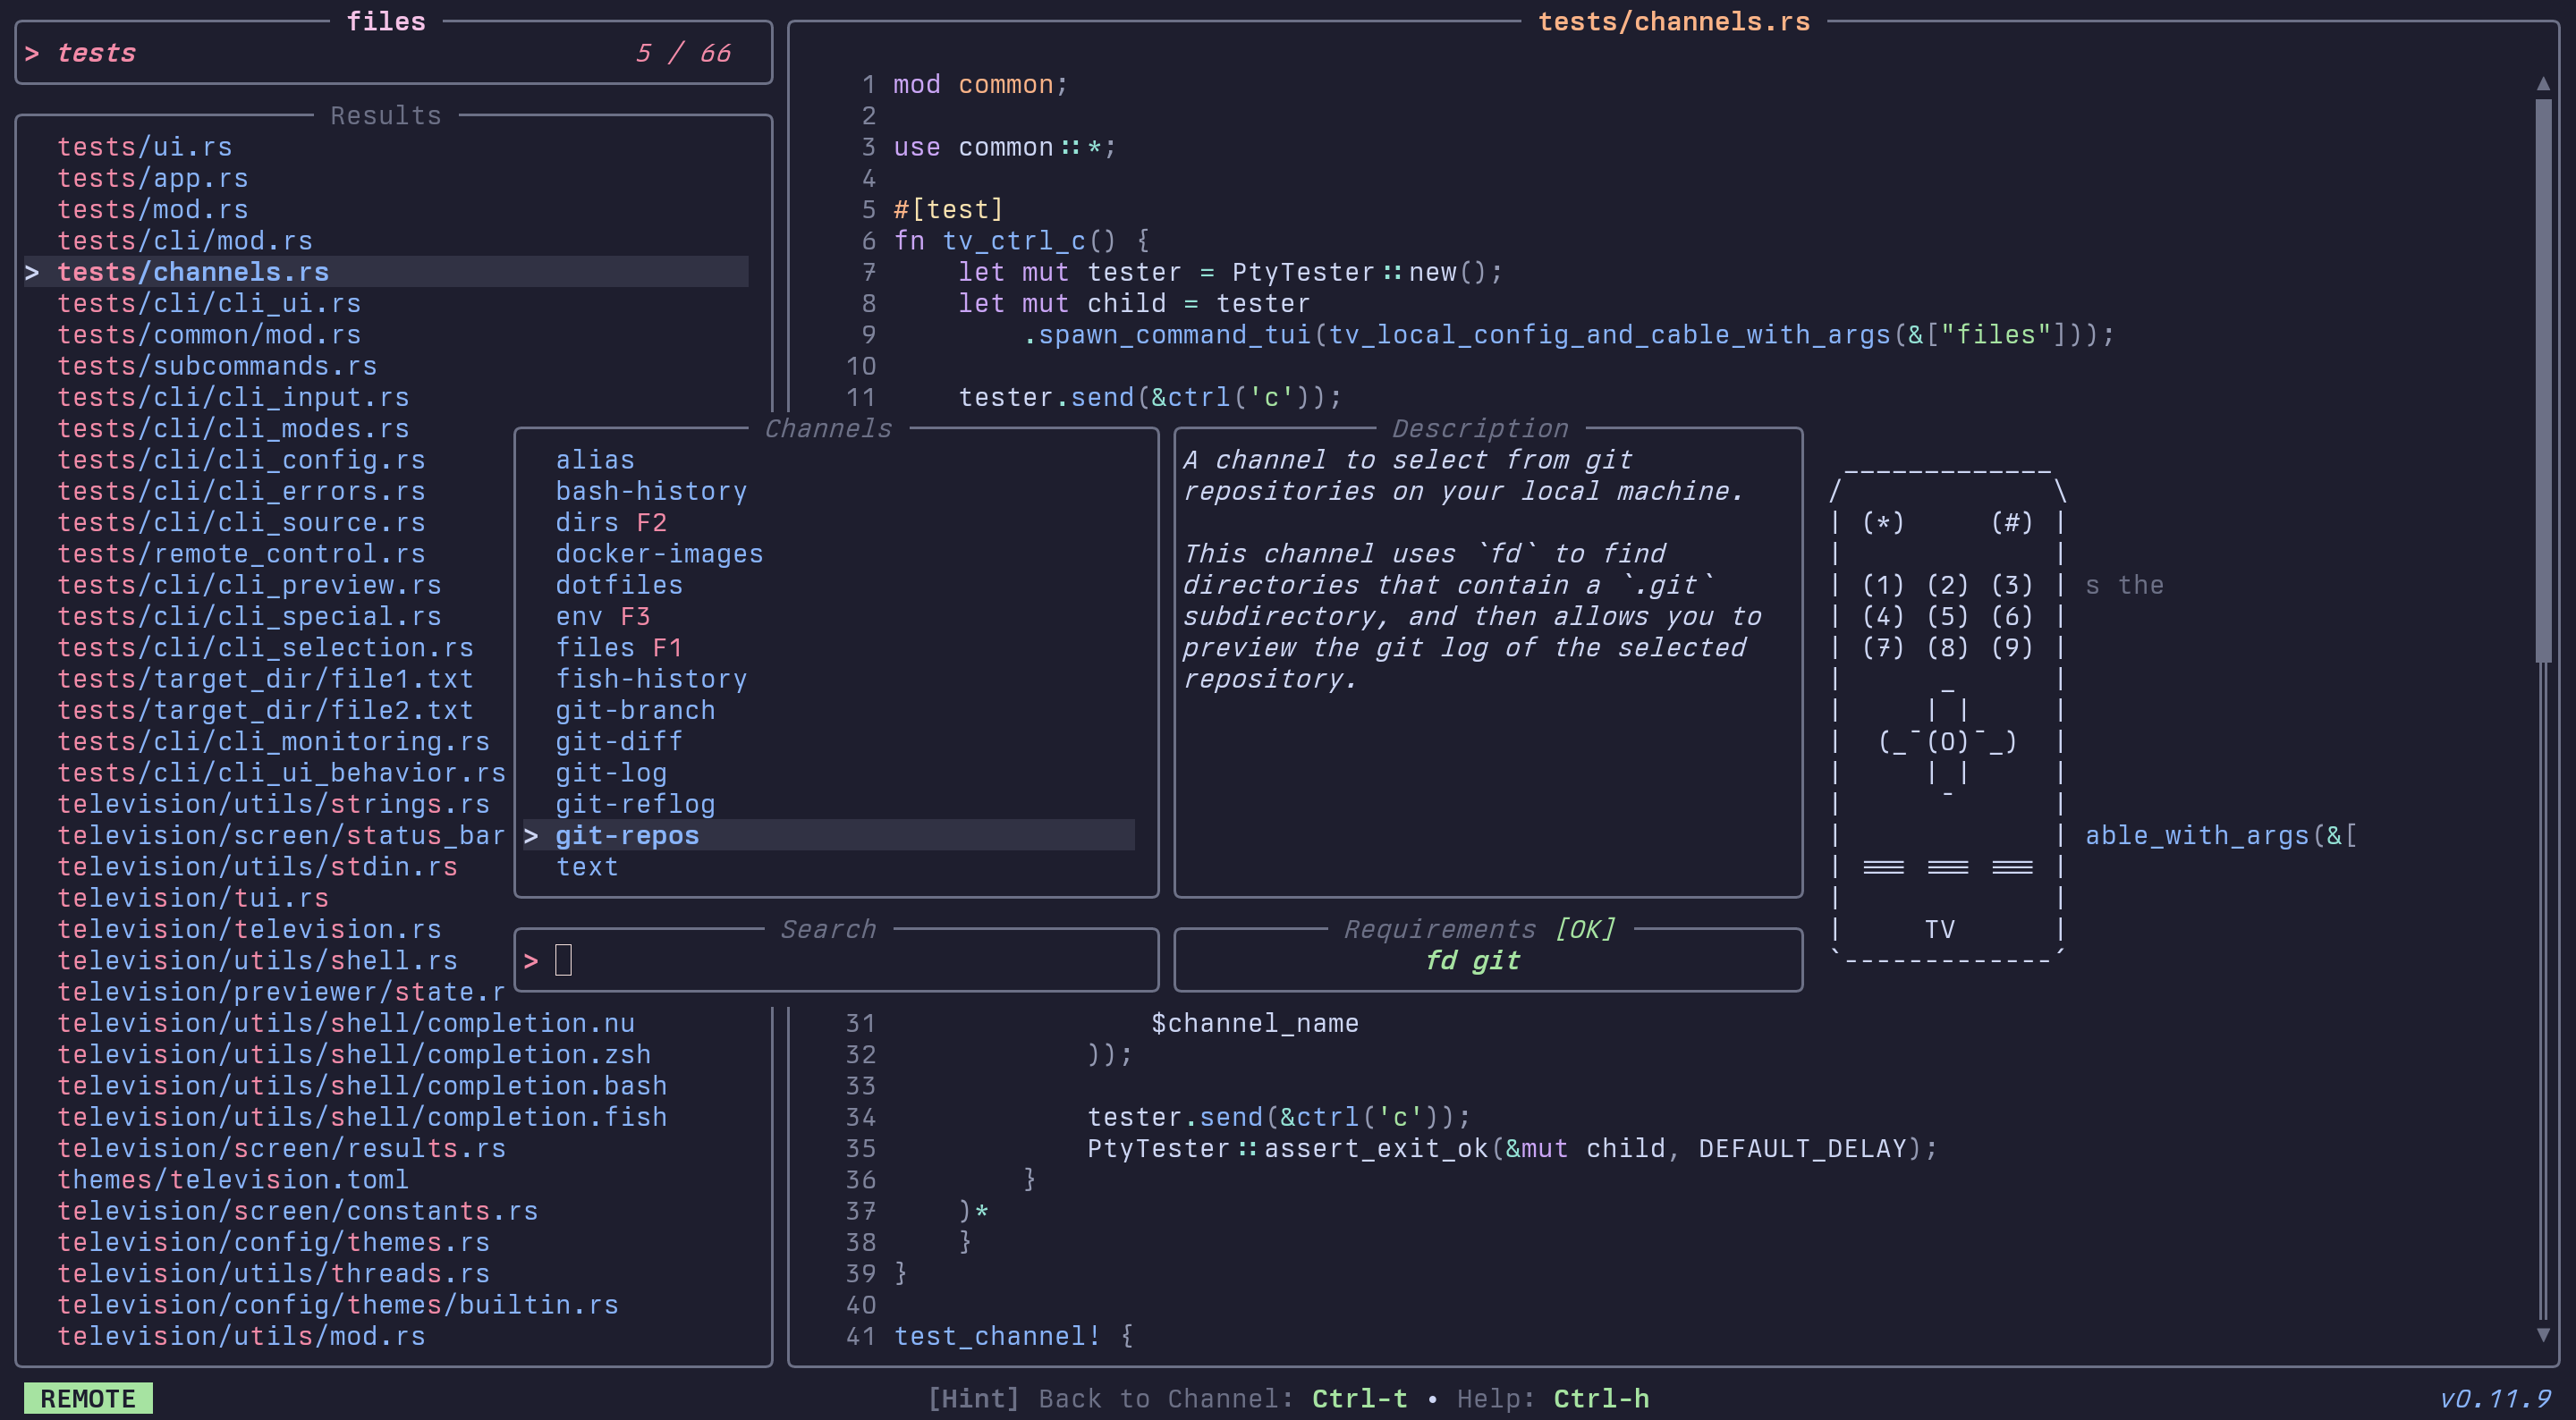Click the Search input in remote panel

pyautogui.click(x=835, y=961)
